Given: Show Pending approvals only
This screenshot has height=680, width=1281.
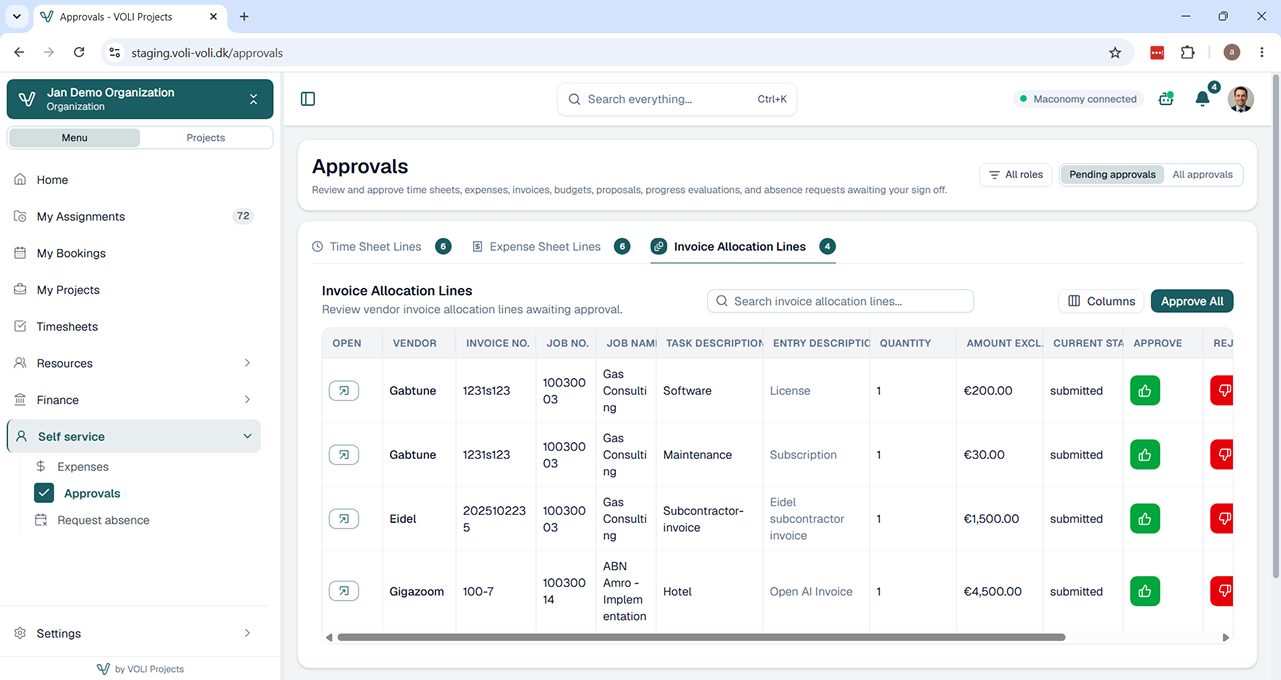Looking at the screenshot, I should (x=1112, y=174).
